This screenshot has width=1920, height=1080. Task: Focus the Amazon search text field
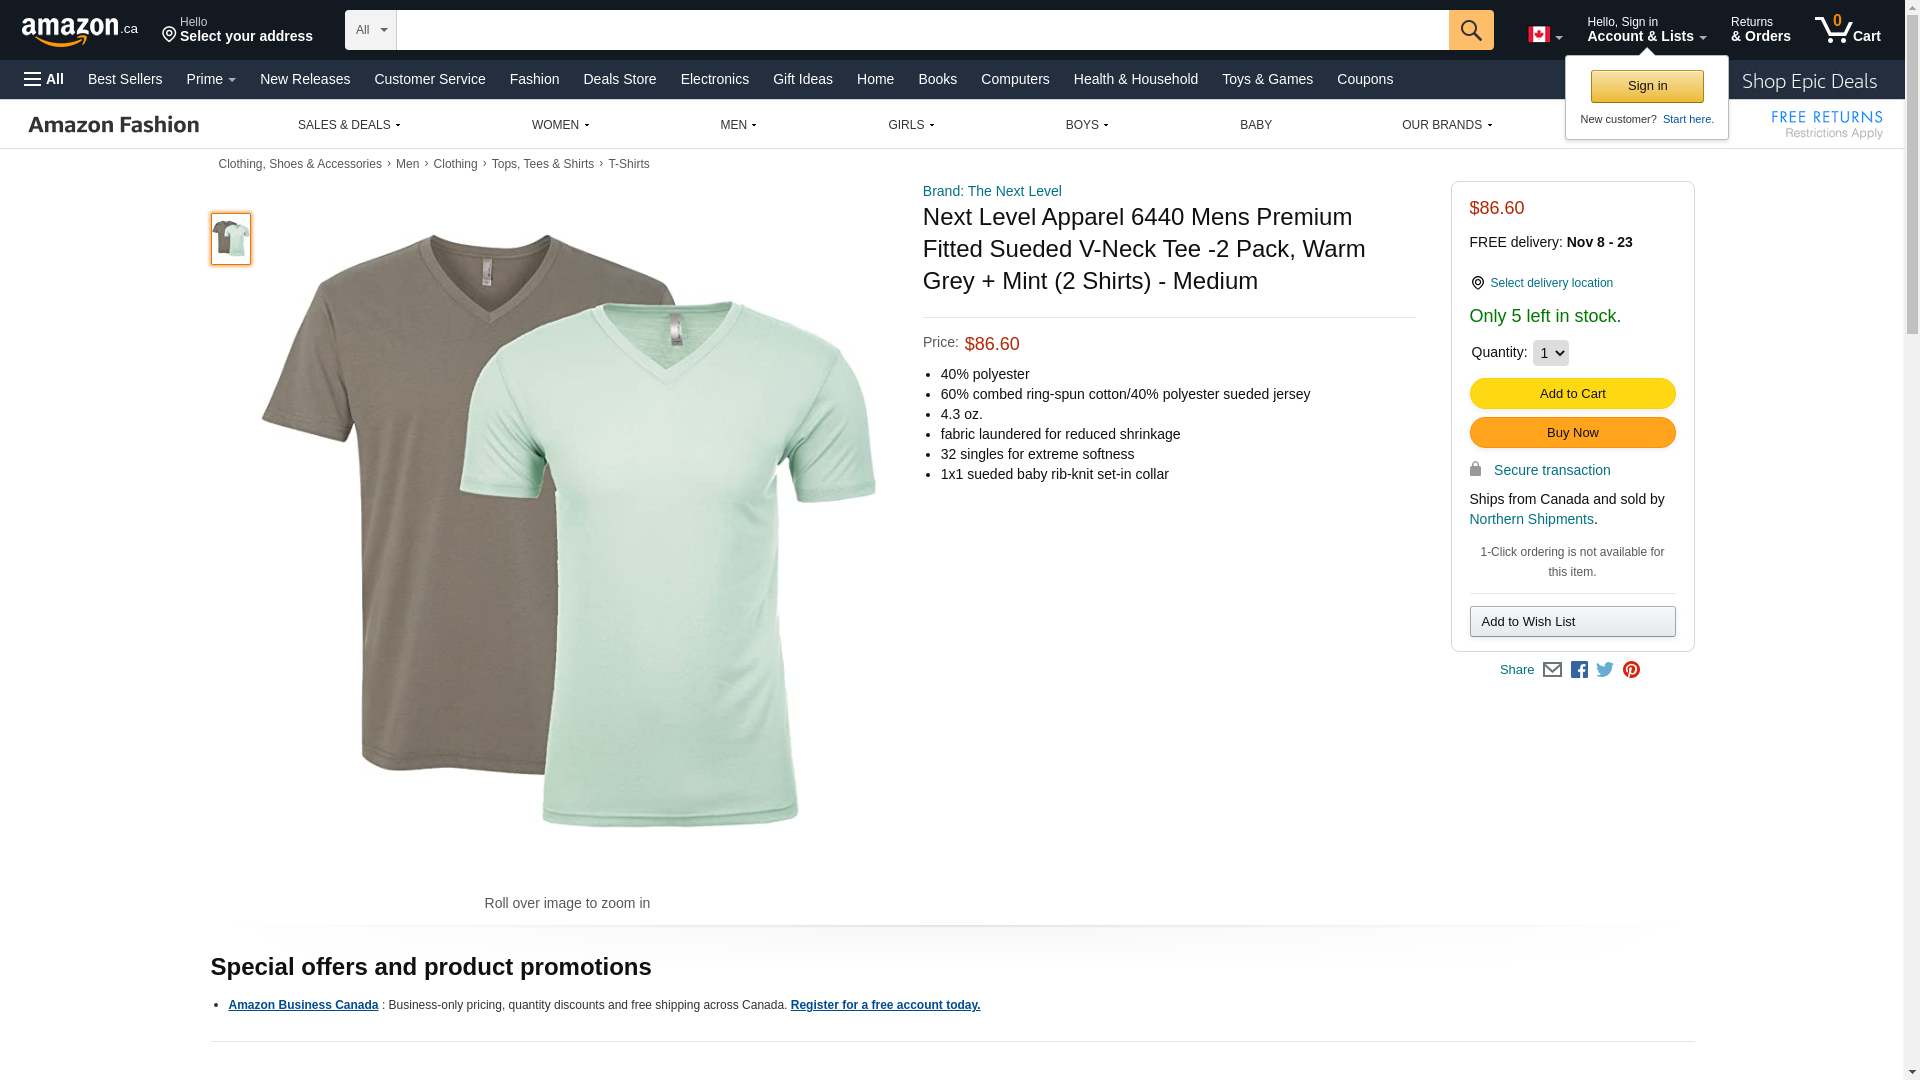click(922, 30)
